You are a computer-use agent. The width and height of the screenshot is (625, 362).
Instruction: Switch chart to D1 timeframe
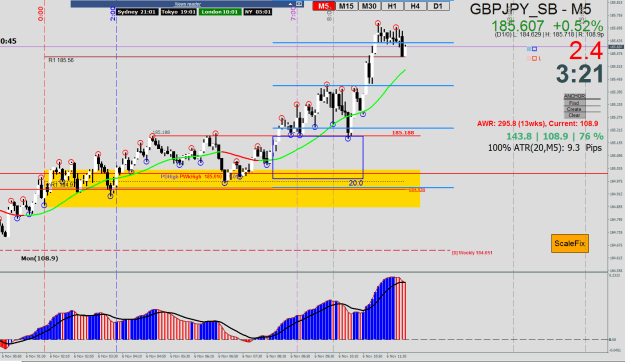[438, 6]
